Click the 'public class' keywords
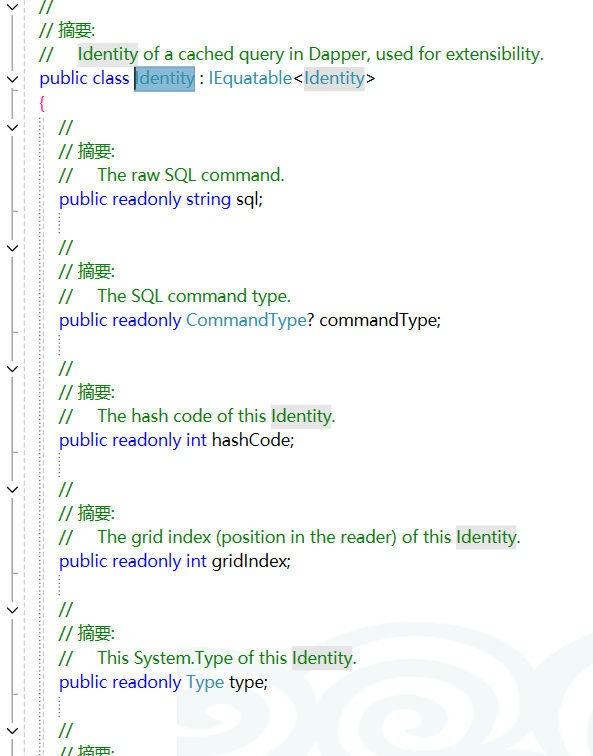This screenshot has width=593, height=756. [x=84, y=79]
